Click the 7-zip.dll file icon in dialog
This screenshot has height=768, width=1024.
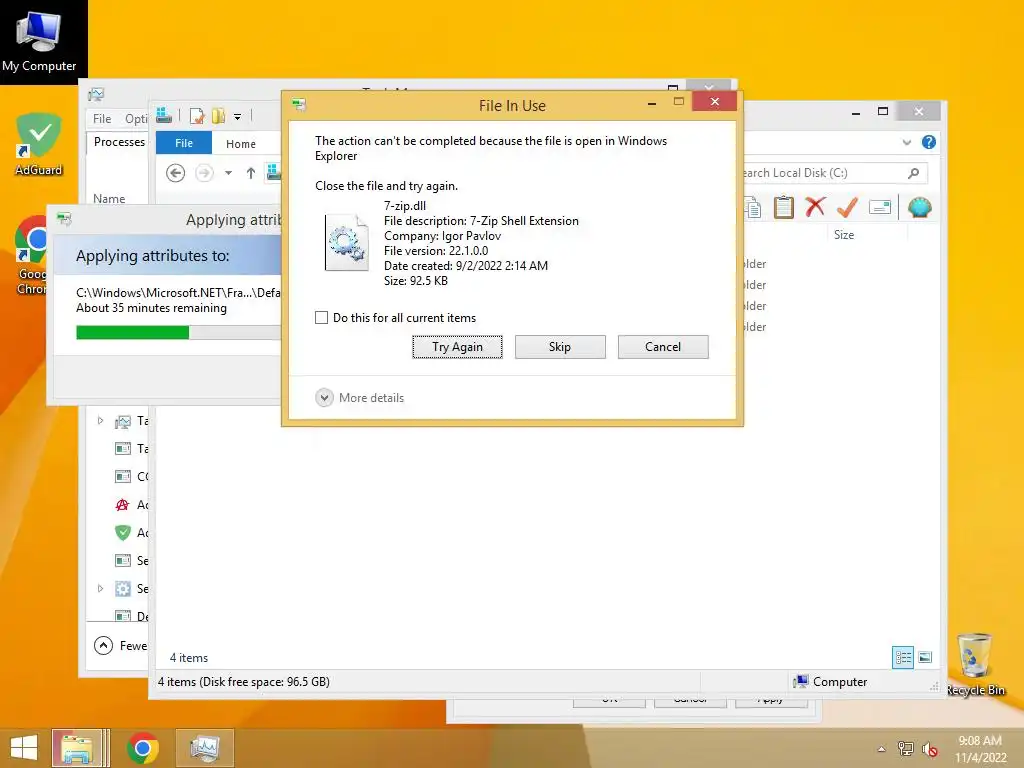click(347, 242)
